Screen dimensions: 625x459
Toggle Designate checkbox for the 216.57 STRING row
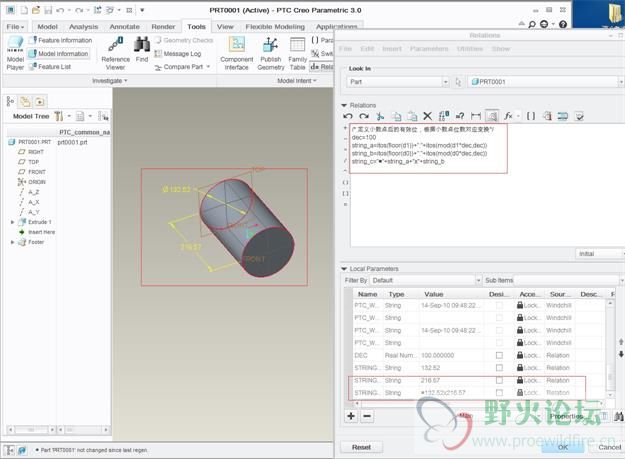tap(499, 381)
